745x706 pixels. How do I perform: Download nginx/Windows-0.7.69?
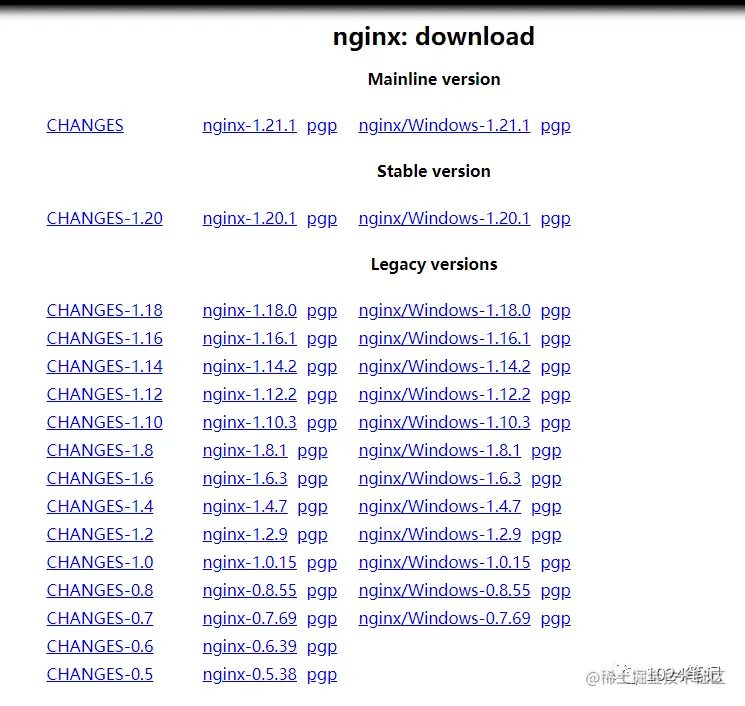pyautogui.click(x=444, y=619)
